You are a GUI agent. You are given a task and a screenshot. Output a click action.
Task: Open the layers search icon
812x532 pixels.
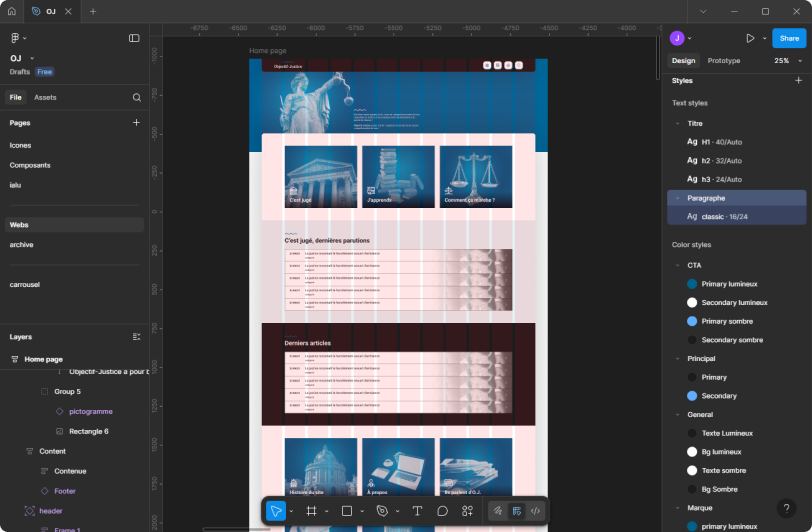coord(137,97)
